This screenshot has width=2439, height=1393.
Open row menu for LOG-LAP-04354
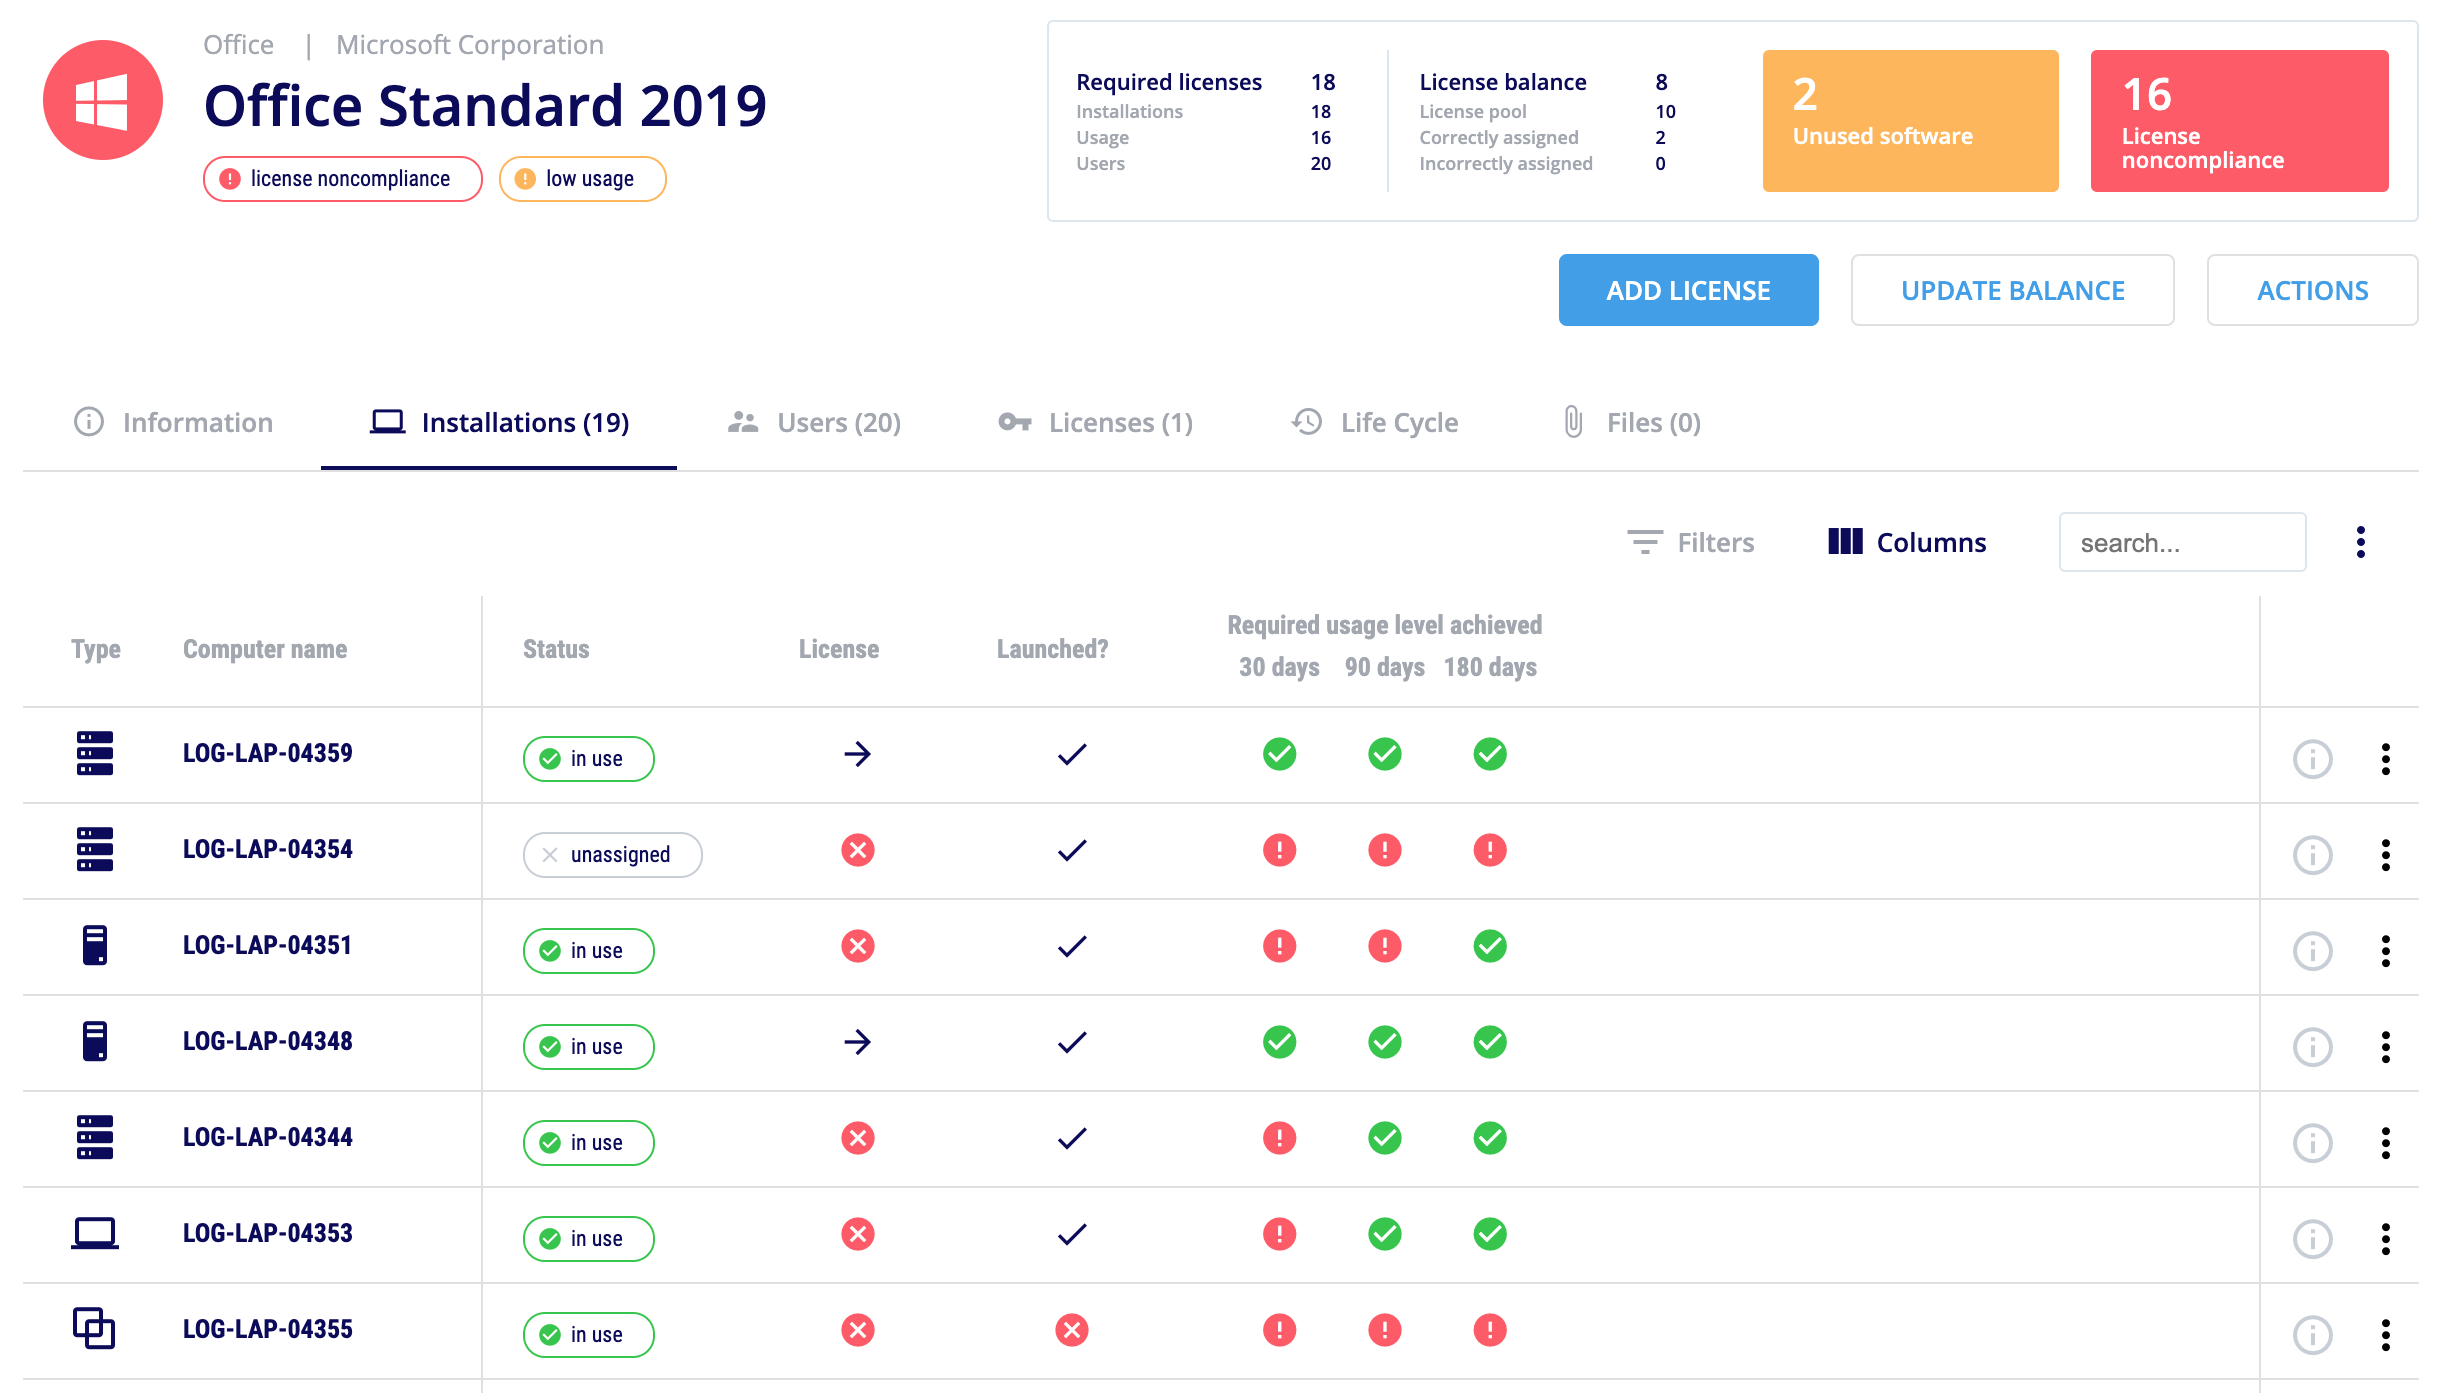coord(2386,855)
